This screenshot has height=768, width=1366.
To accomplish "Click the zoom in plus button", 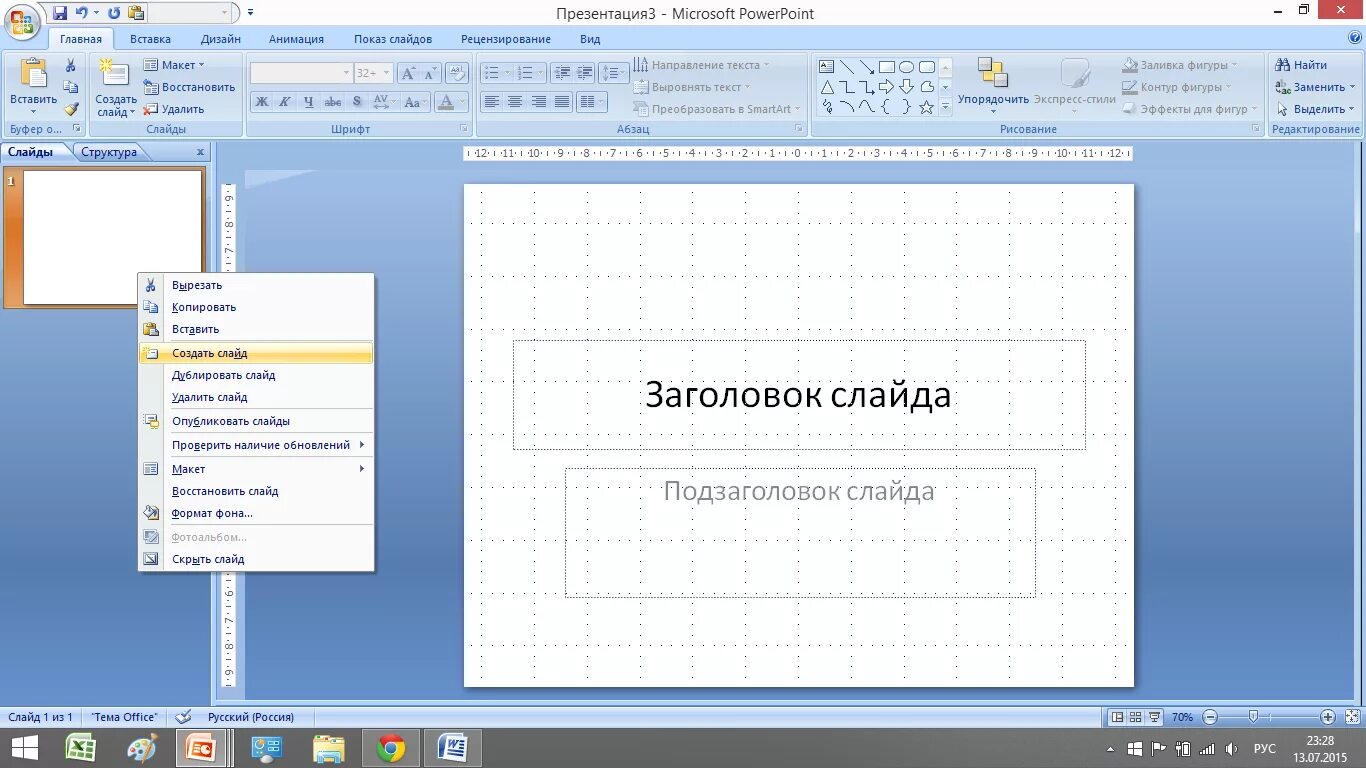I will tap(1328, 717).
